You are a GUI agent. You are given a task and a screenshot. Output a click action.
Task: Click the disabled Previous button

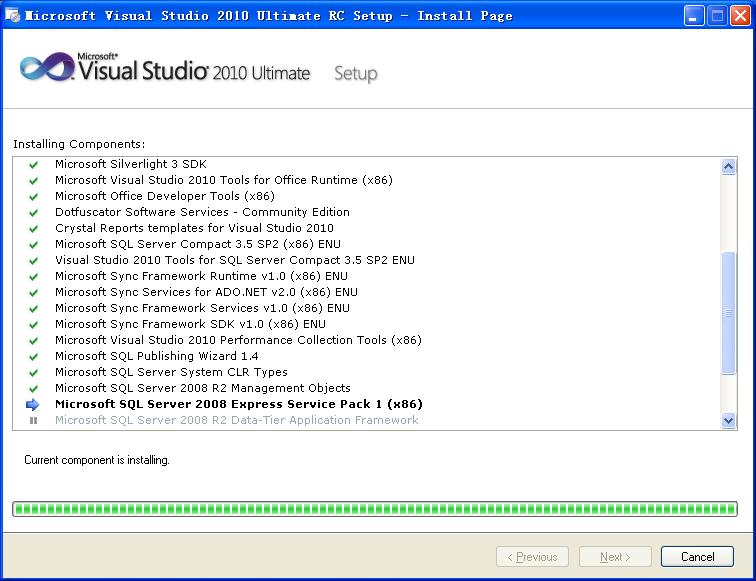(532, 556)
